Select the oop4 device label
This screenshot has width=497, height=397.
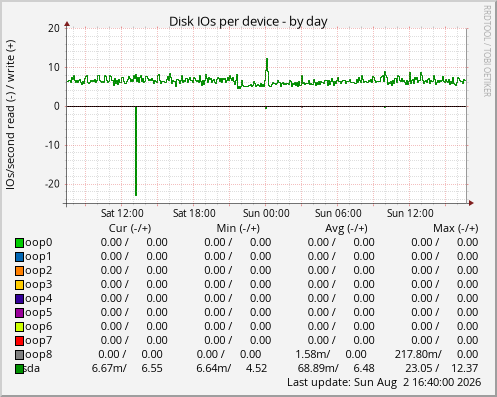point(38,299)
